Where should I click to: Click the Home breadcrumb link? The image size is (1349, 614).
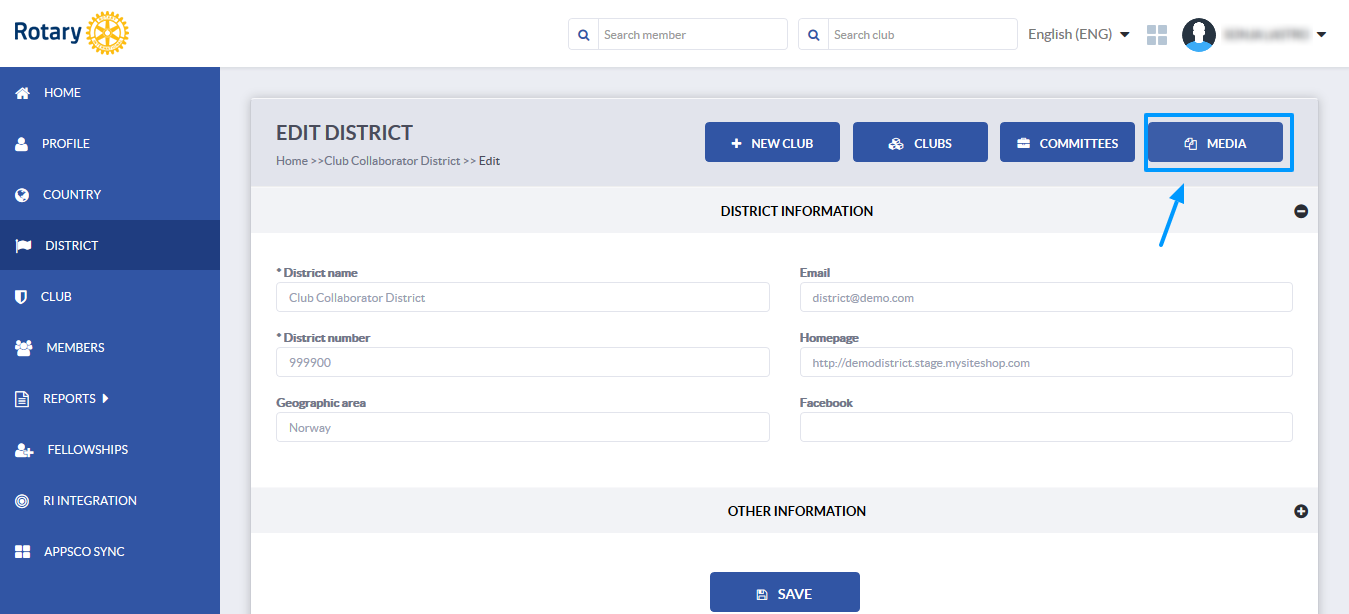coord(292,161)
